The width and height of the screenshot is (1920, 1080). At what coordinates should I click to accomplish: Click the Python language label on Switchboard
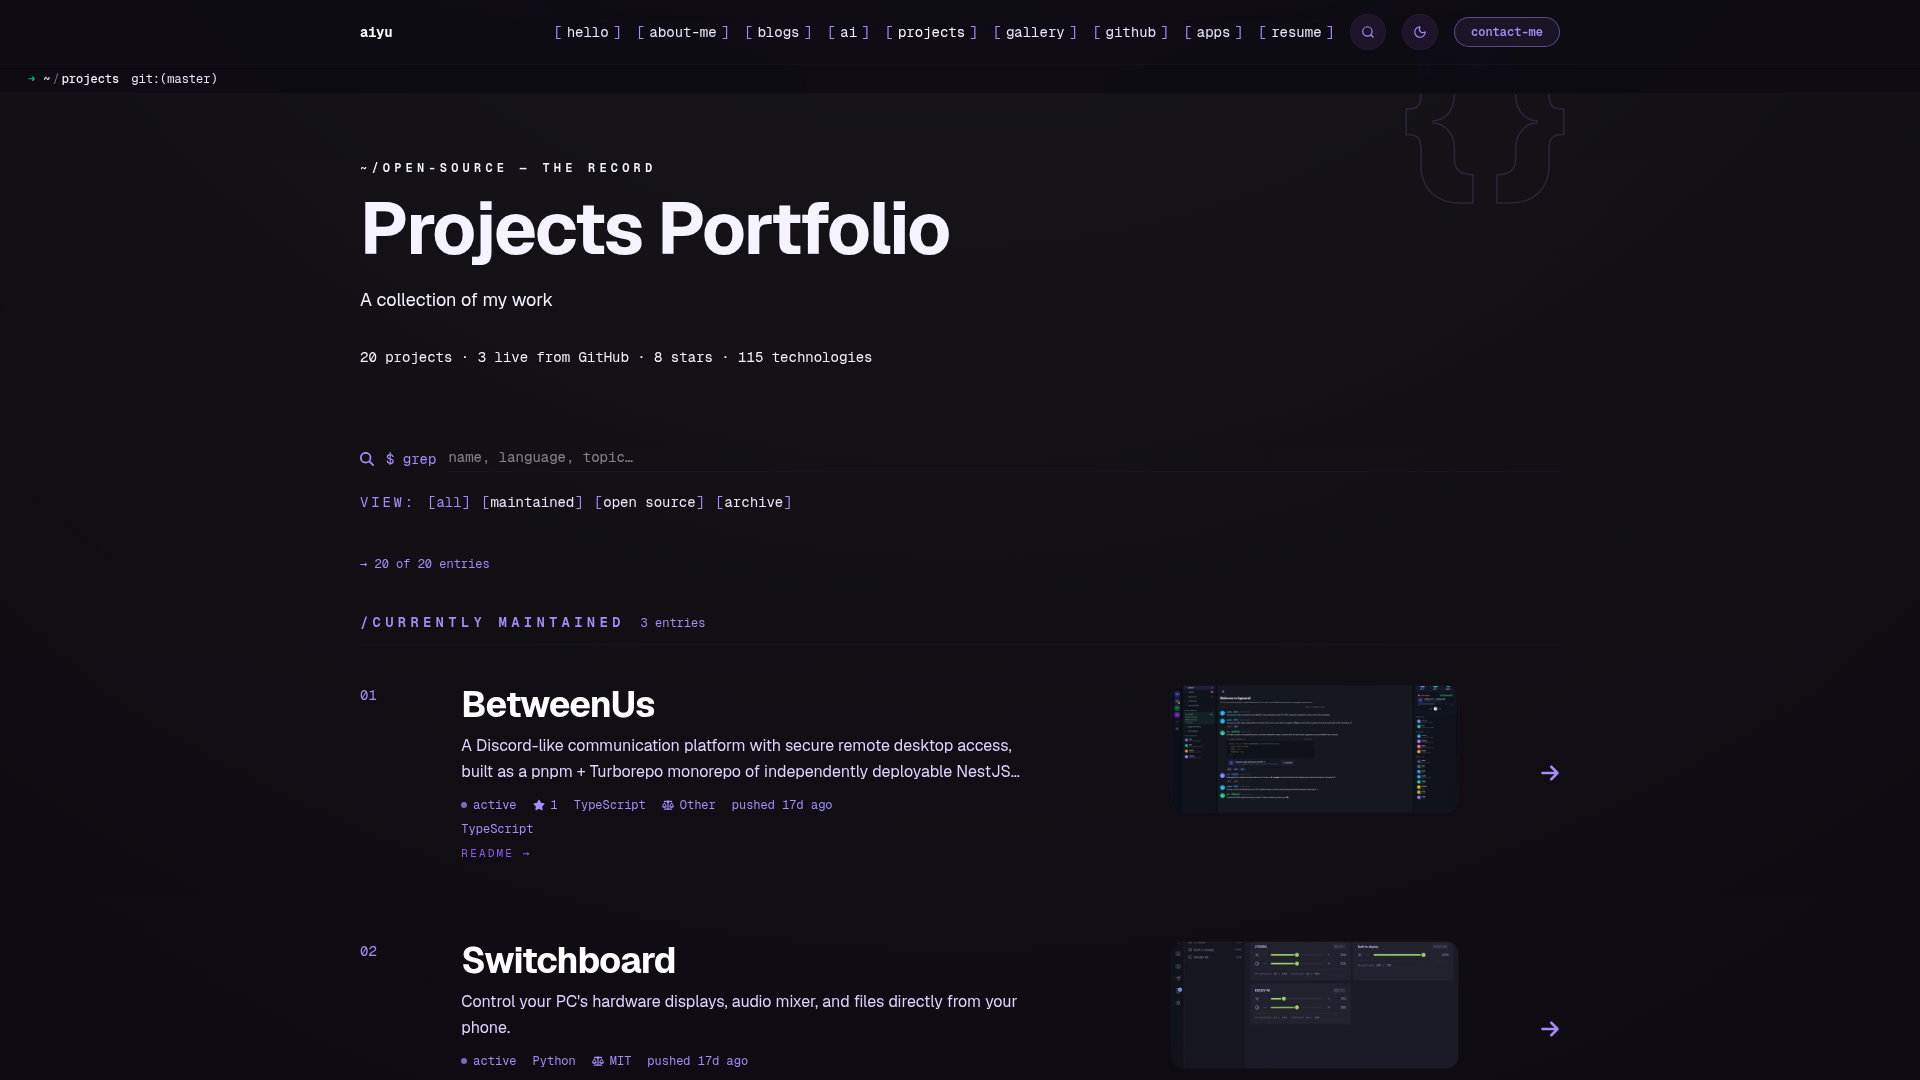click(x=554, y=1061)
